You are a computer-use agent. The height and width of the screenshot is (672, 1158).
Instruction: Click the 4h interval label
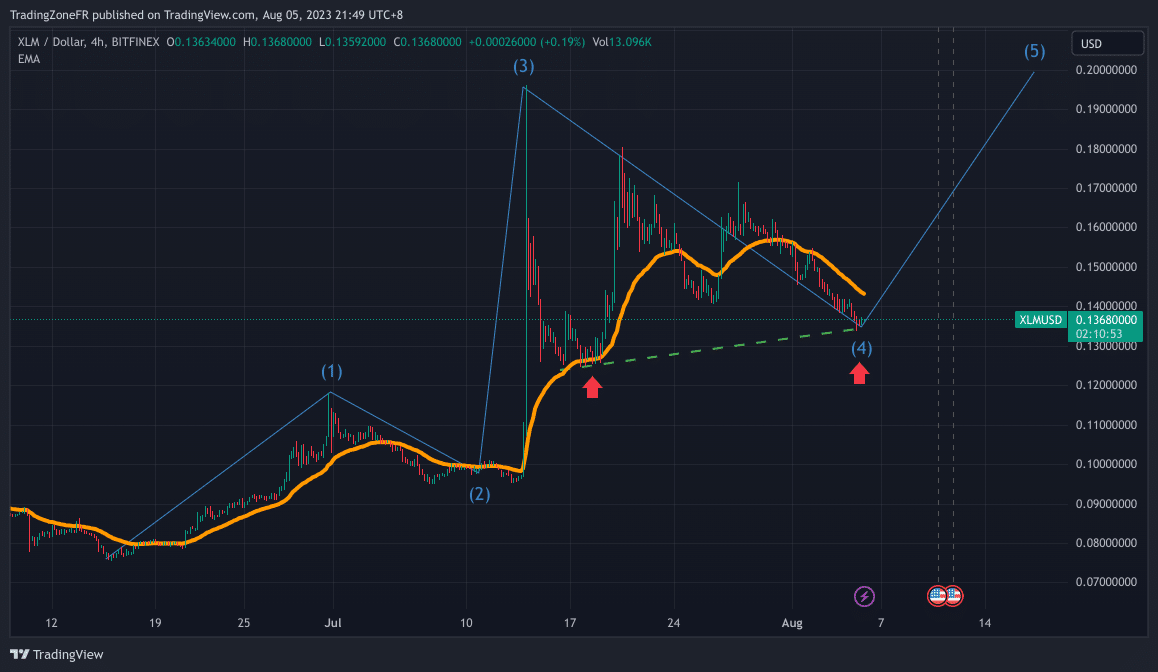click(97, 42)
